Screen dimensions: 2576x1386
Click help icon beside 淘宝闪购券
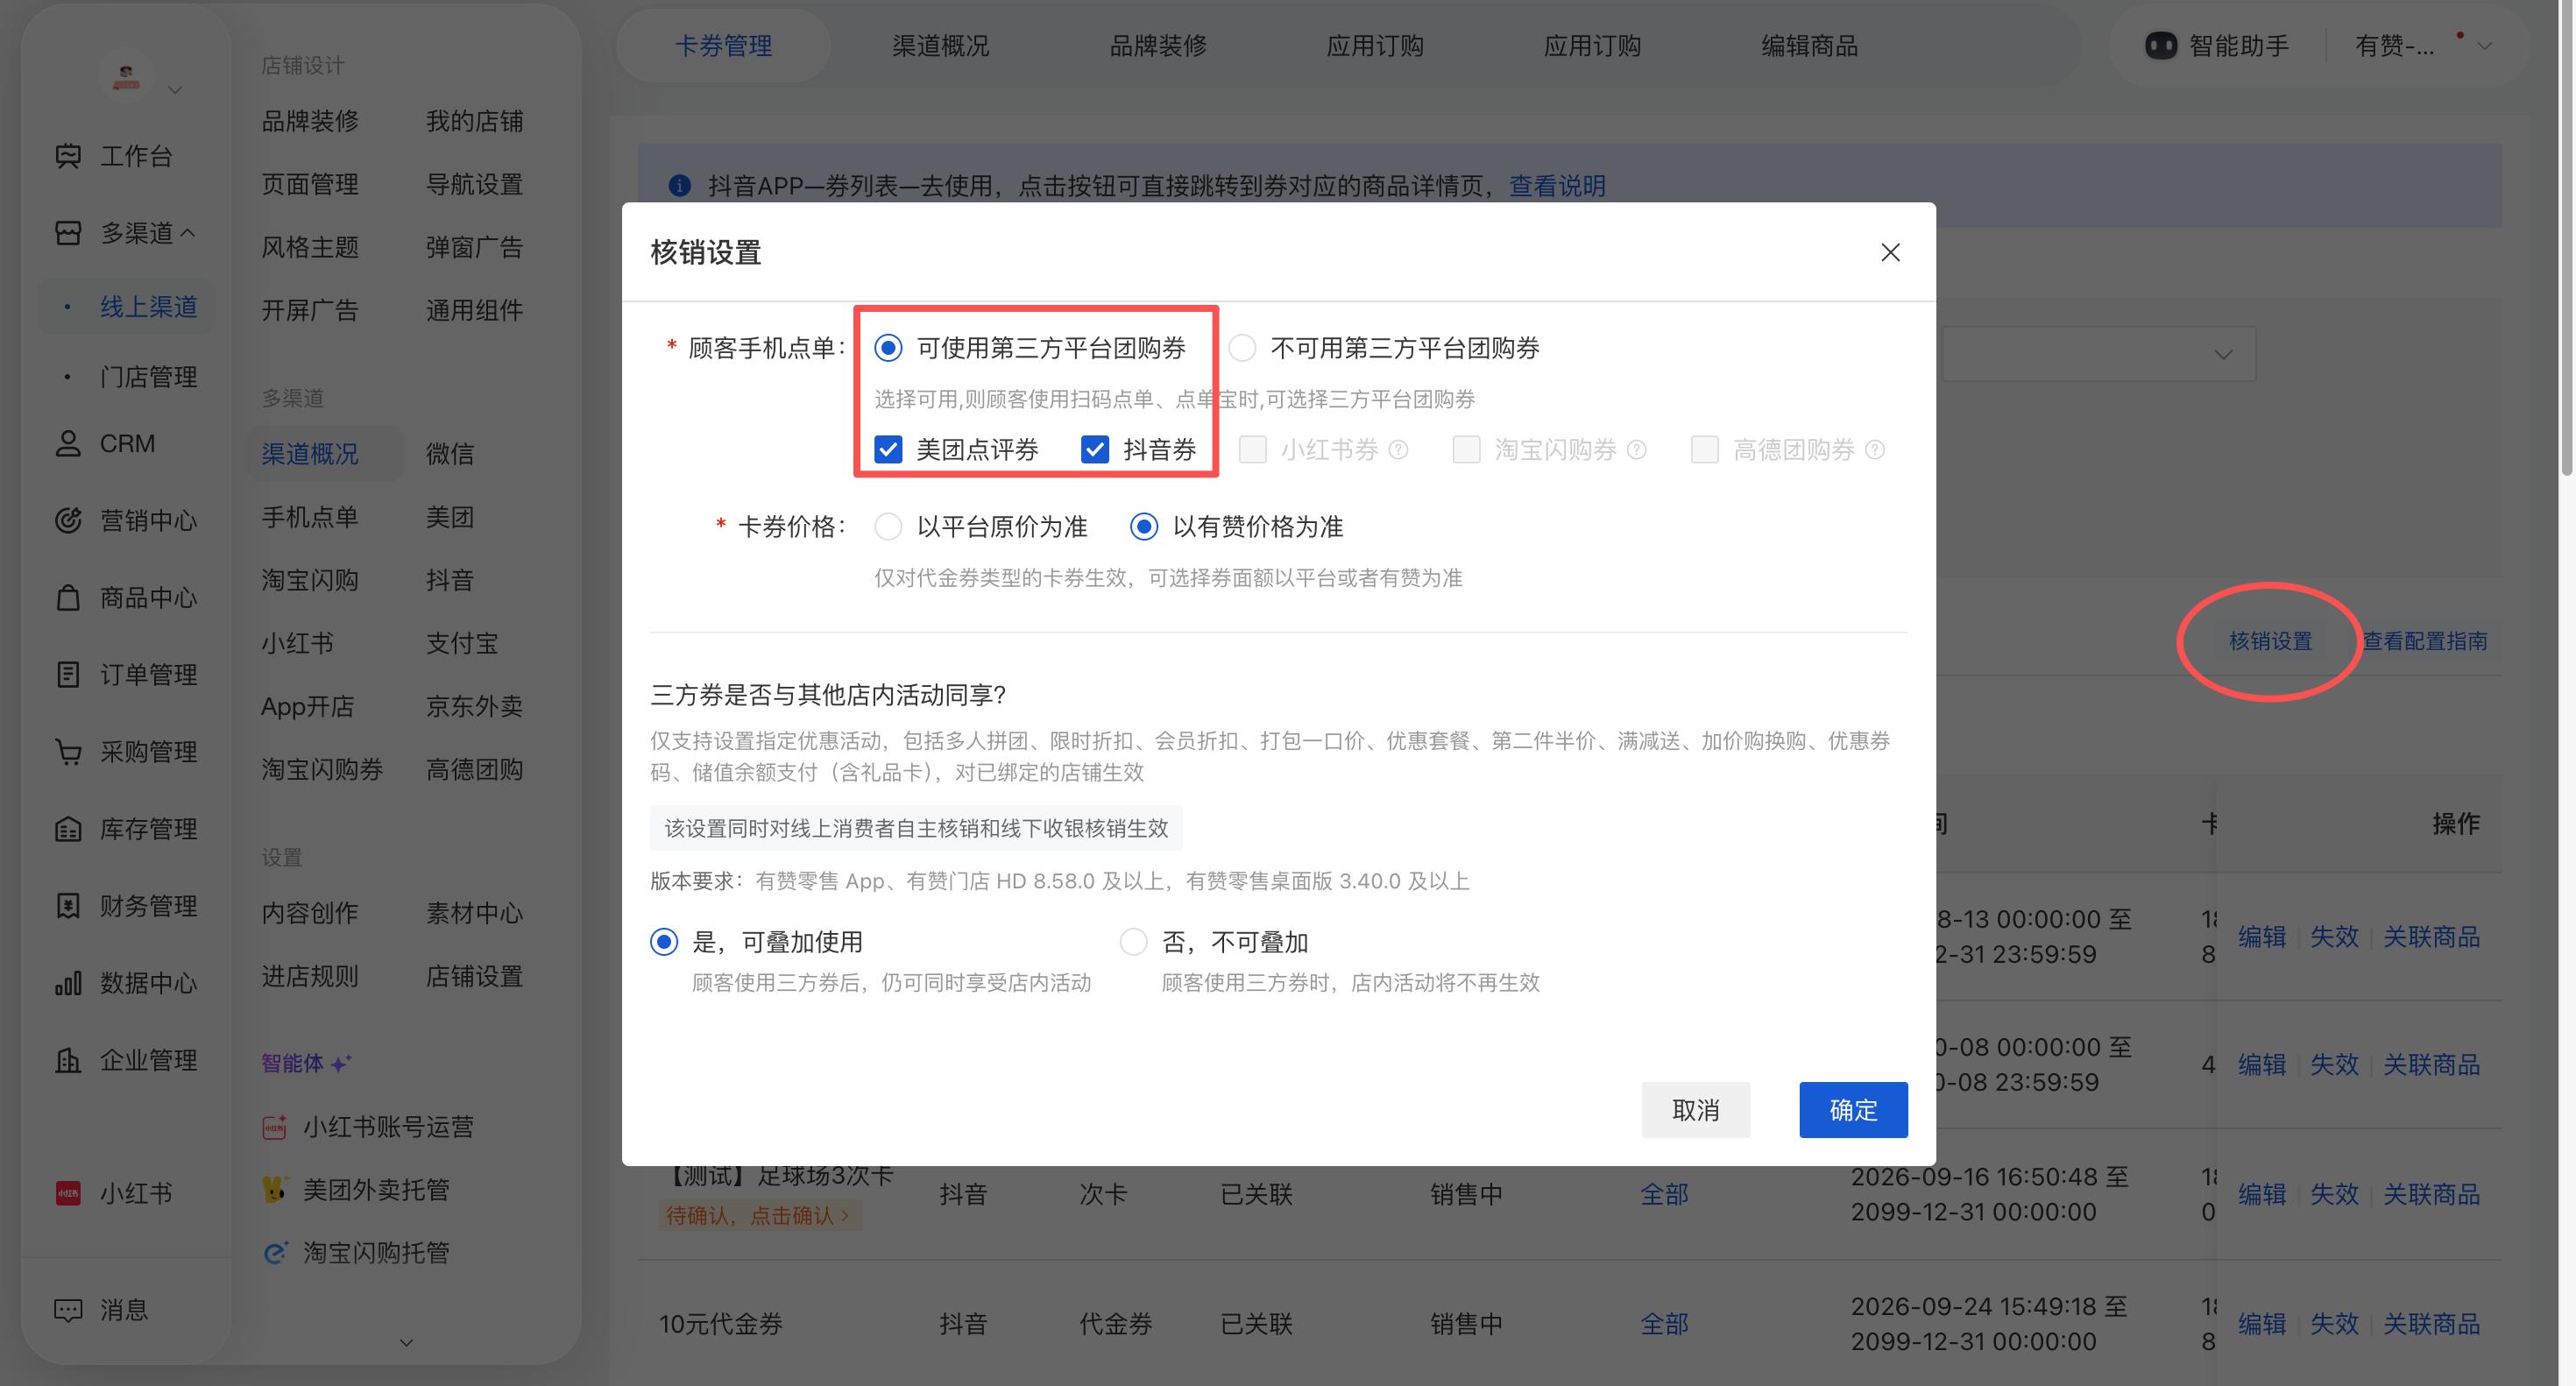pyautogui.click(x=1637, y=450)
